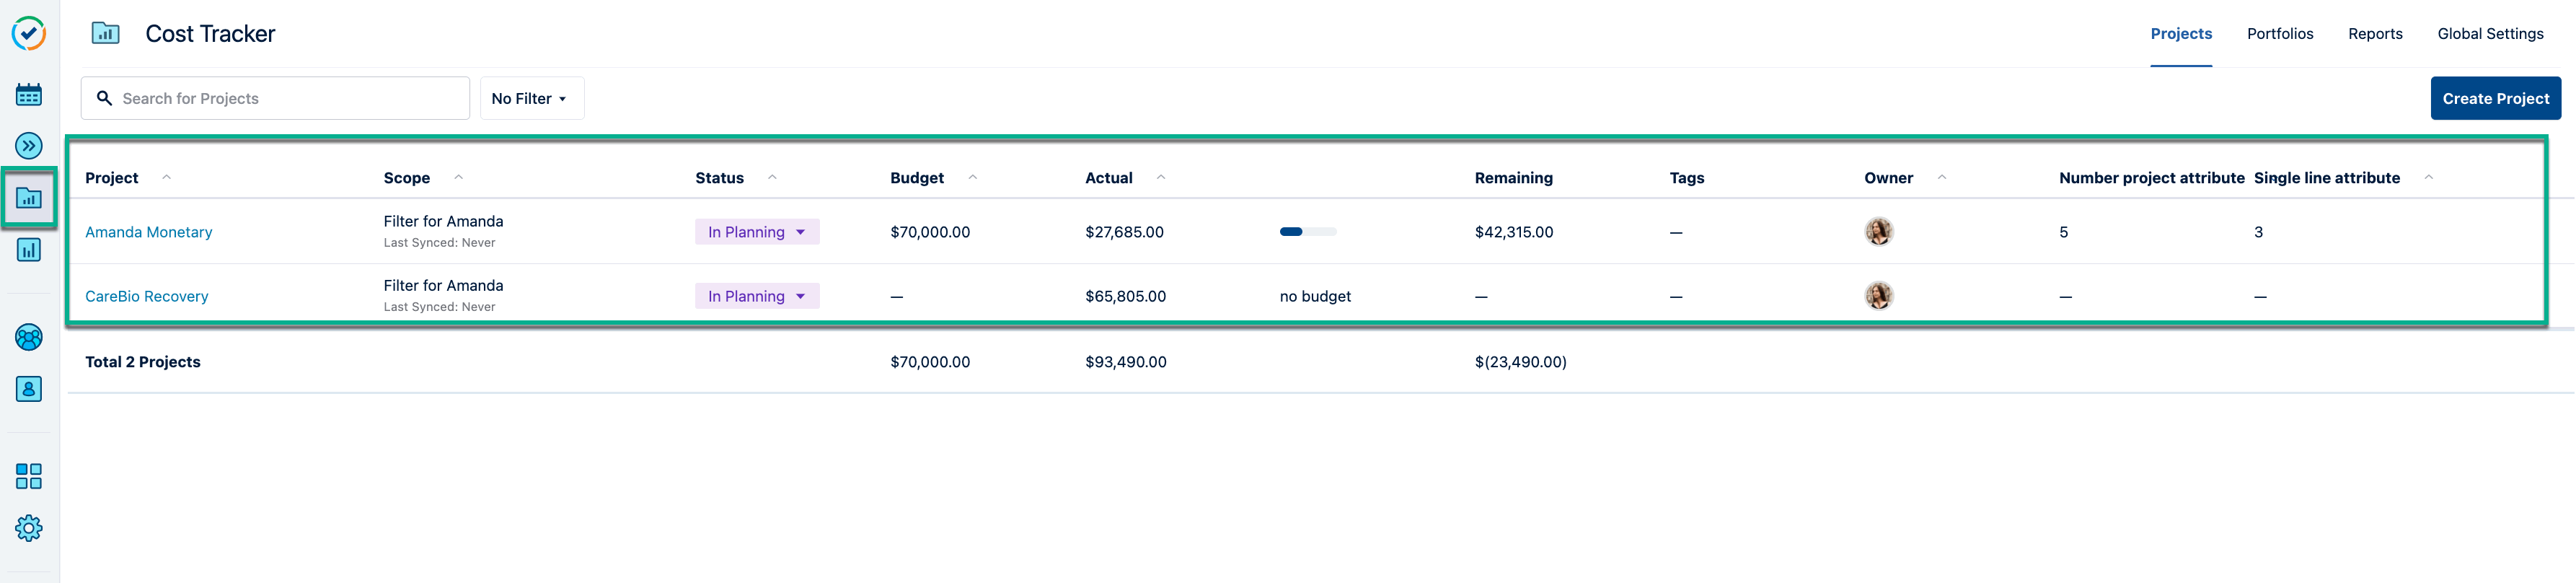This screenshot has height=583, width=2576.
Task: Switch to the Portfolios tab
Action: point(2280,33)
